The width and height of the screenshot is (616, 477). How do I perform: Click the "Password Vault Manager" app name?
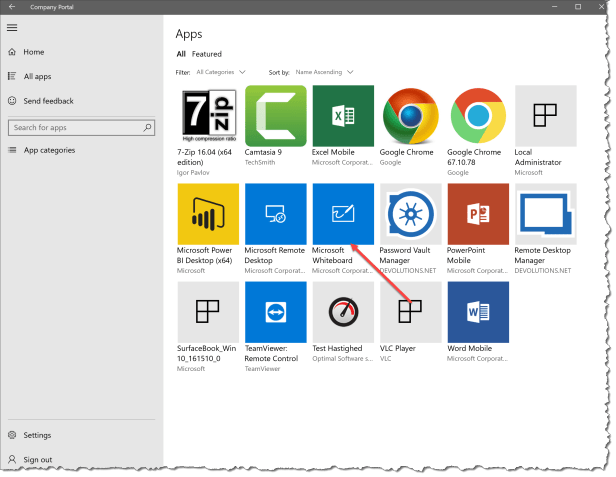[405, 255]
